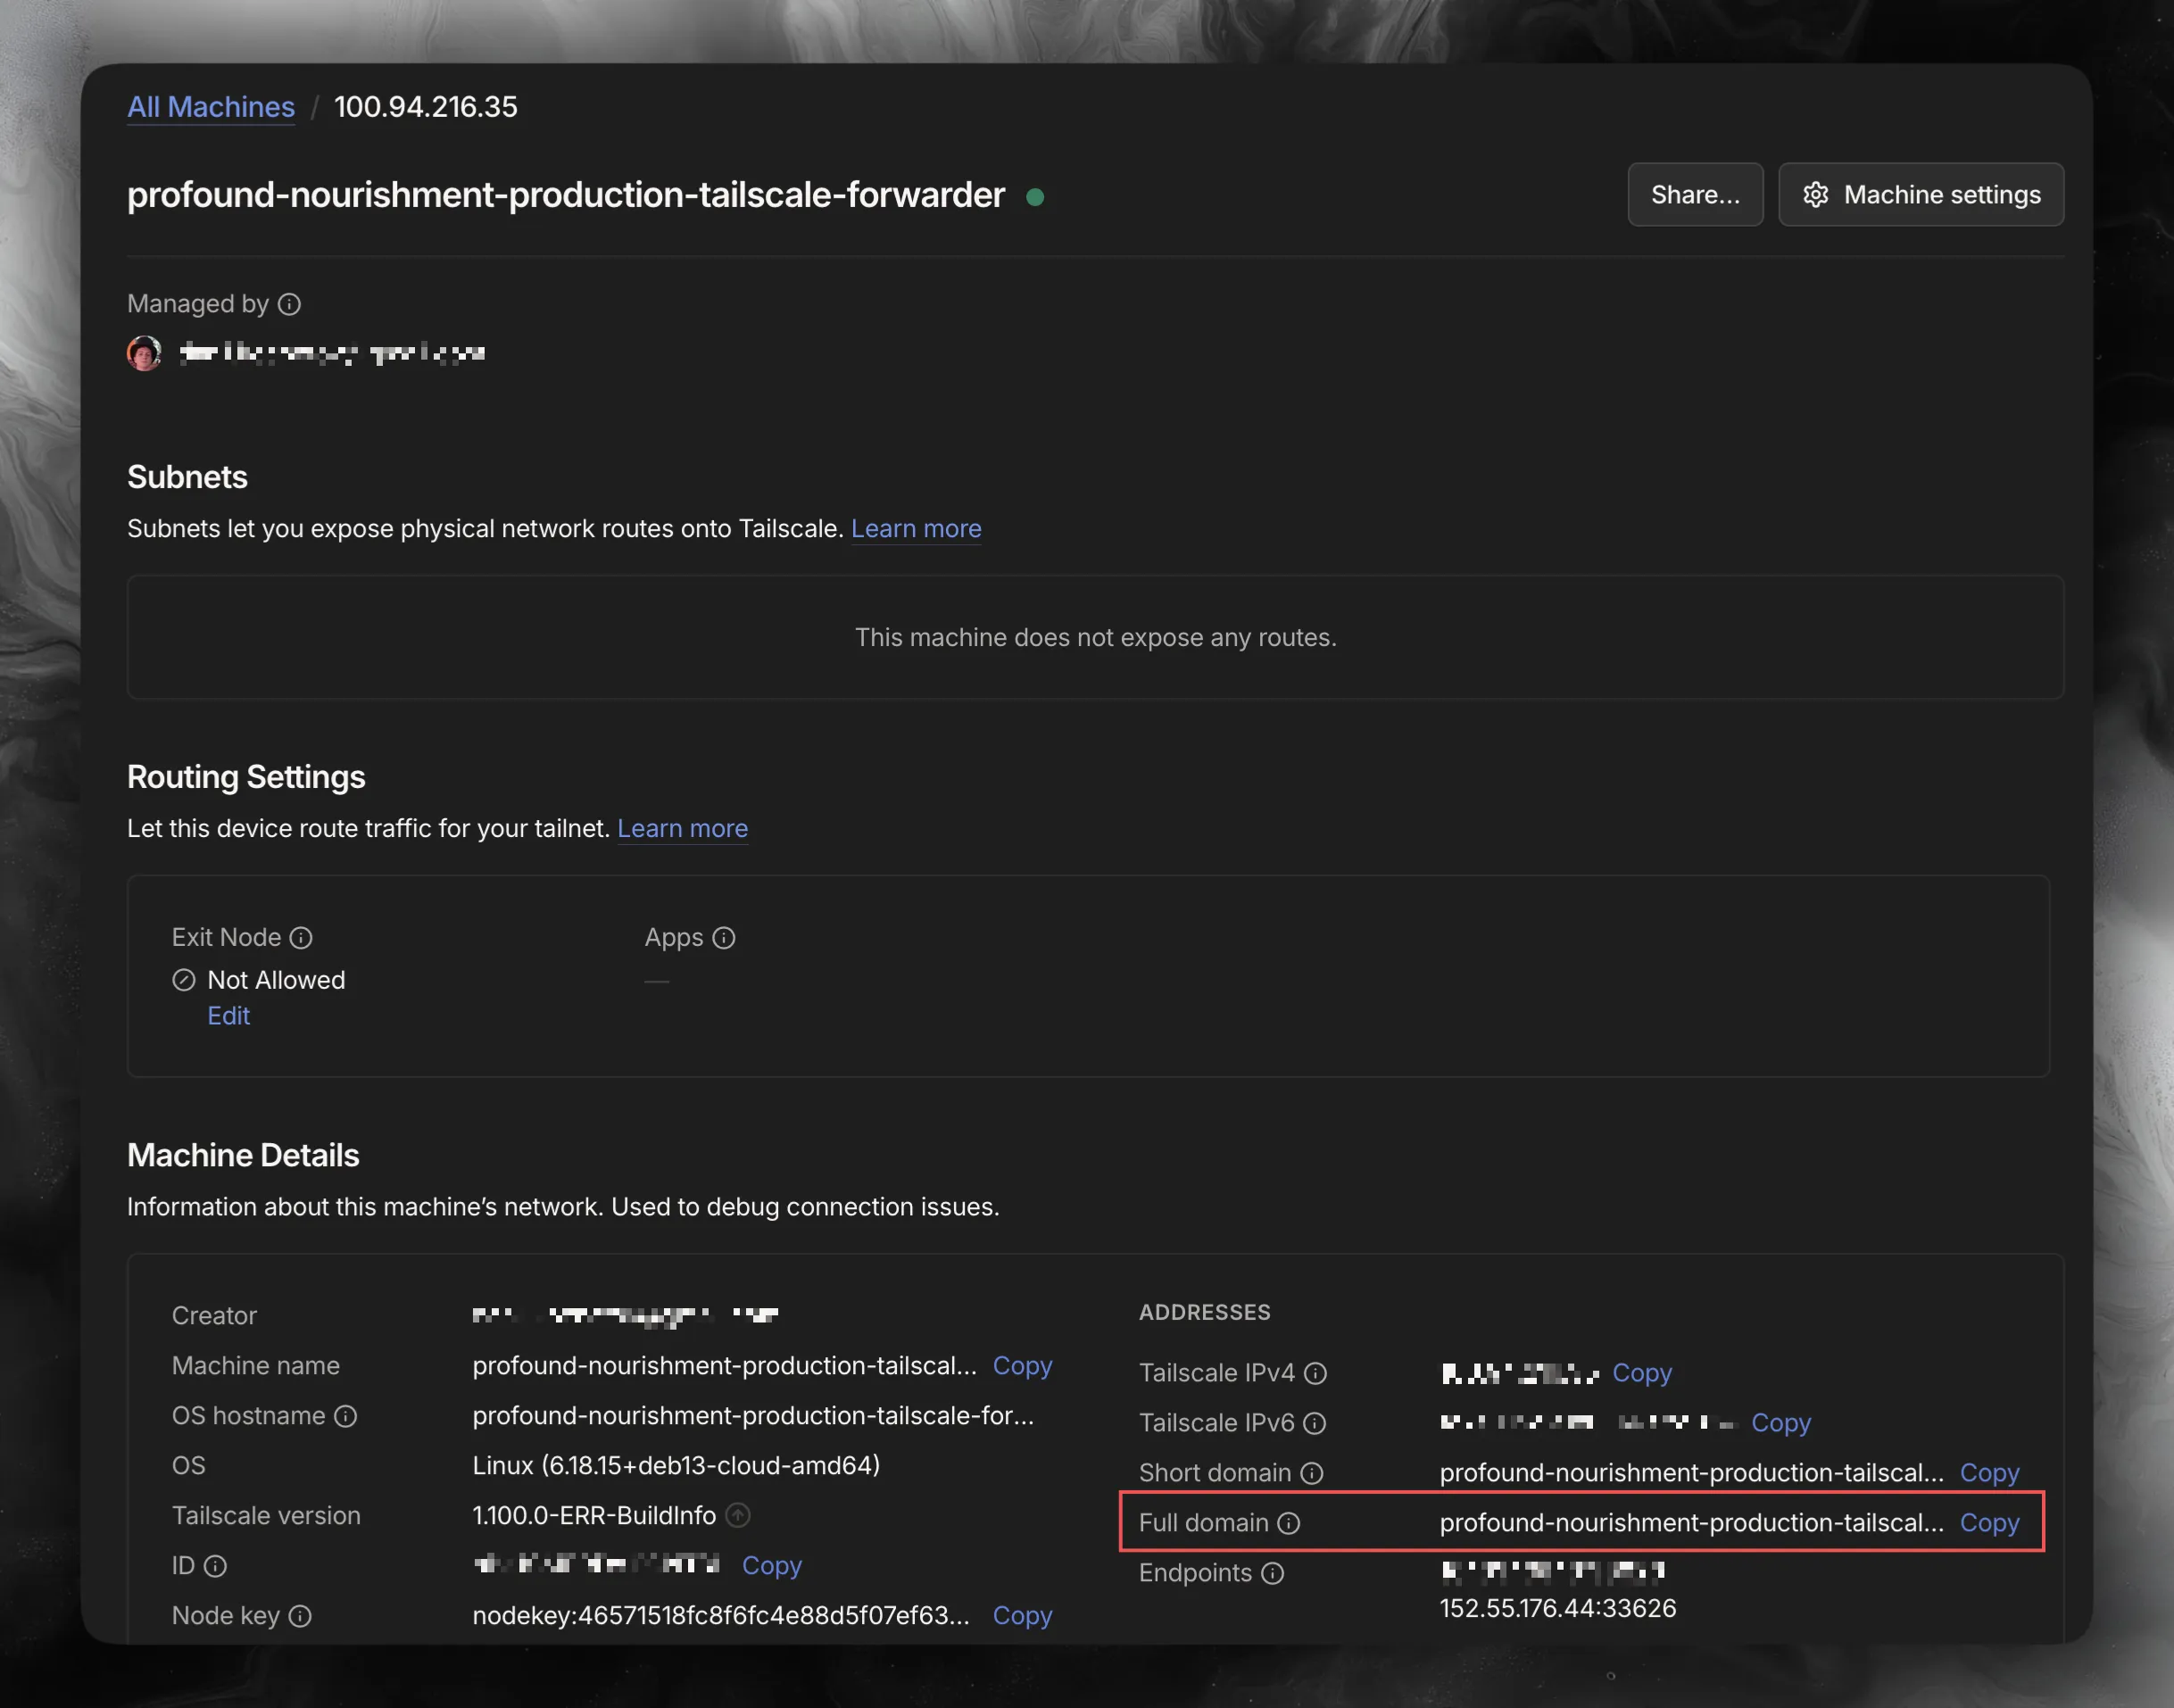Click the update icon beside Tailscale version

pos(738,1516)
